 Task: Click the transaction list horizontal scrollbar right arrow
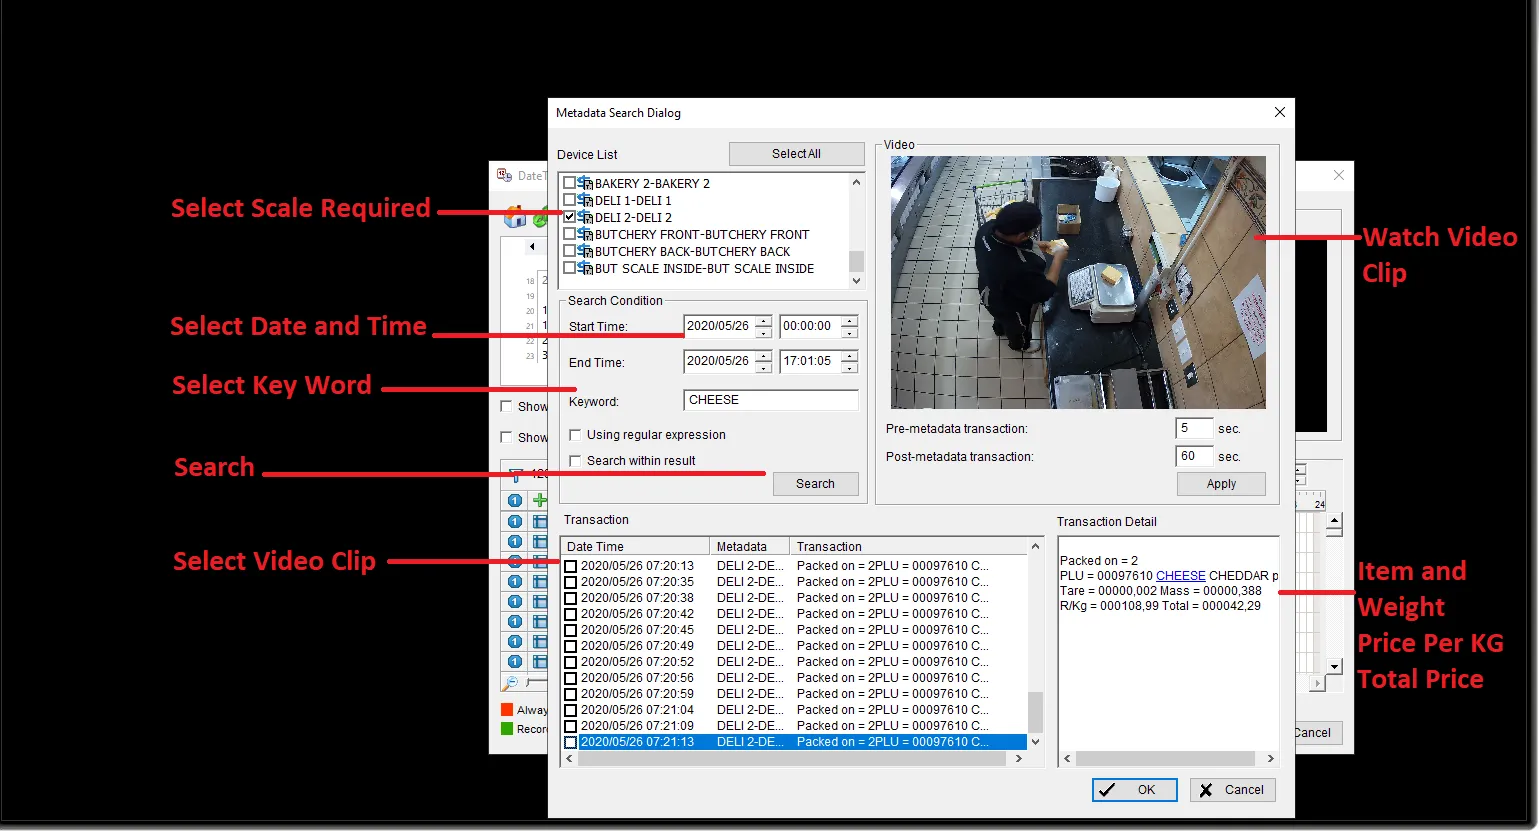(x=1019, y=759)
